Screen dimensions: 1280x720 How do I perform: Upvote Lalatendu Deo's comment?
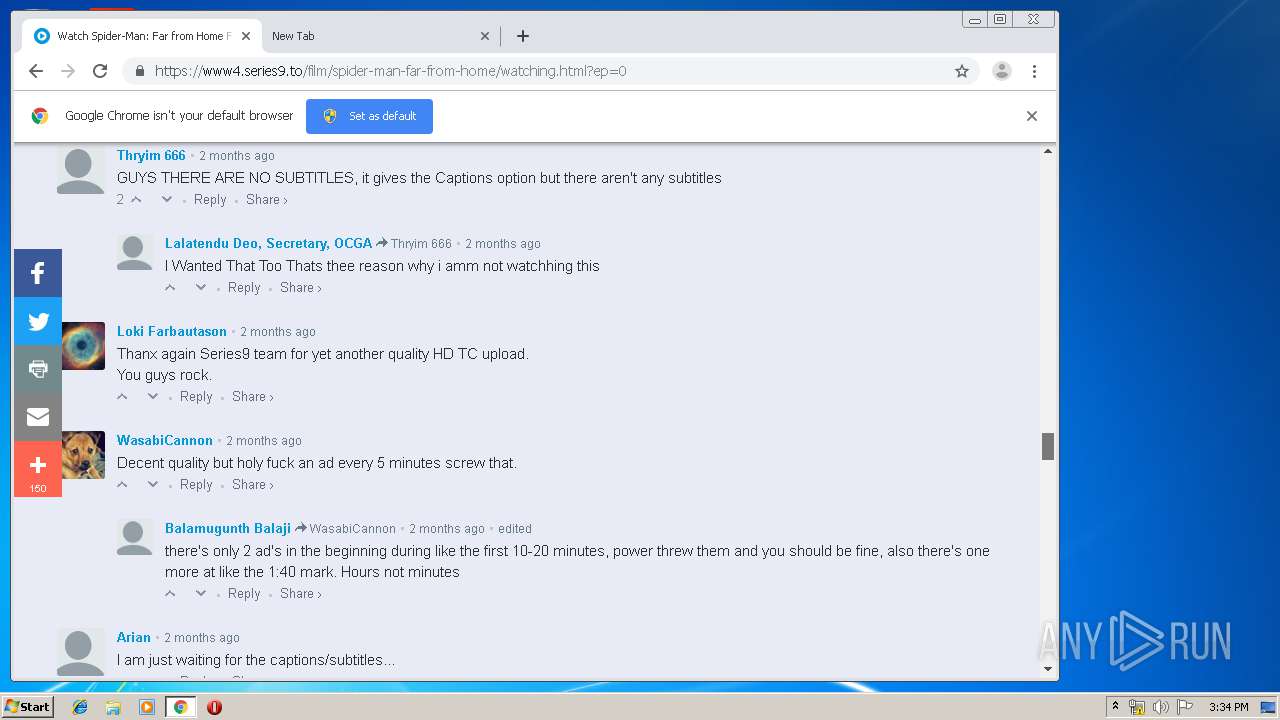pyautogui.click(x=170, y=288)
